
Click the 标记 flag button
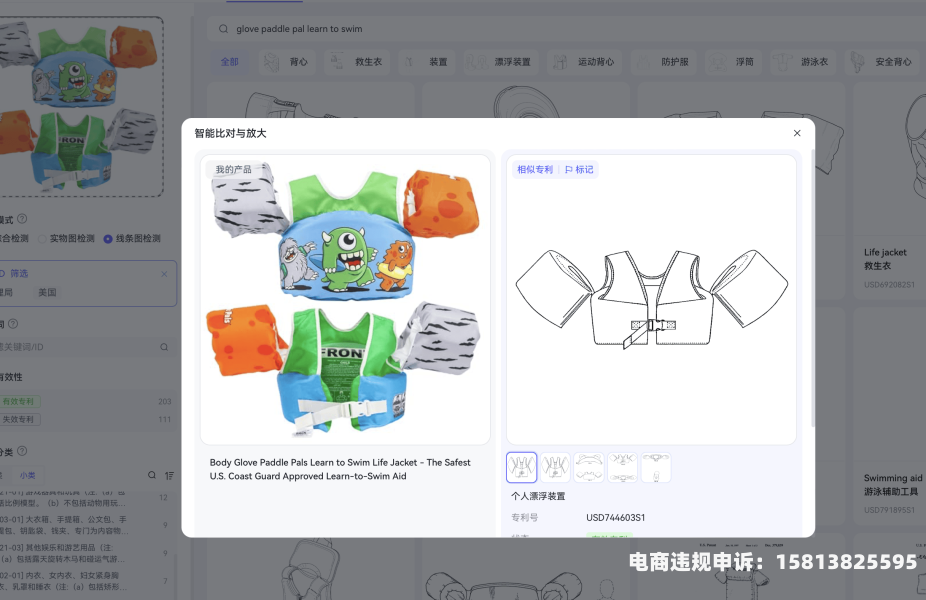tap(579, 169)
